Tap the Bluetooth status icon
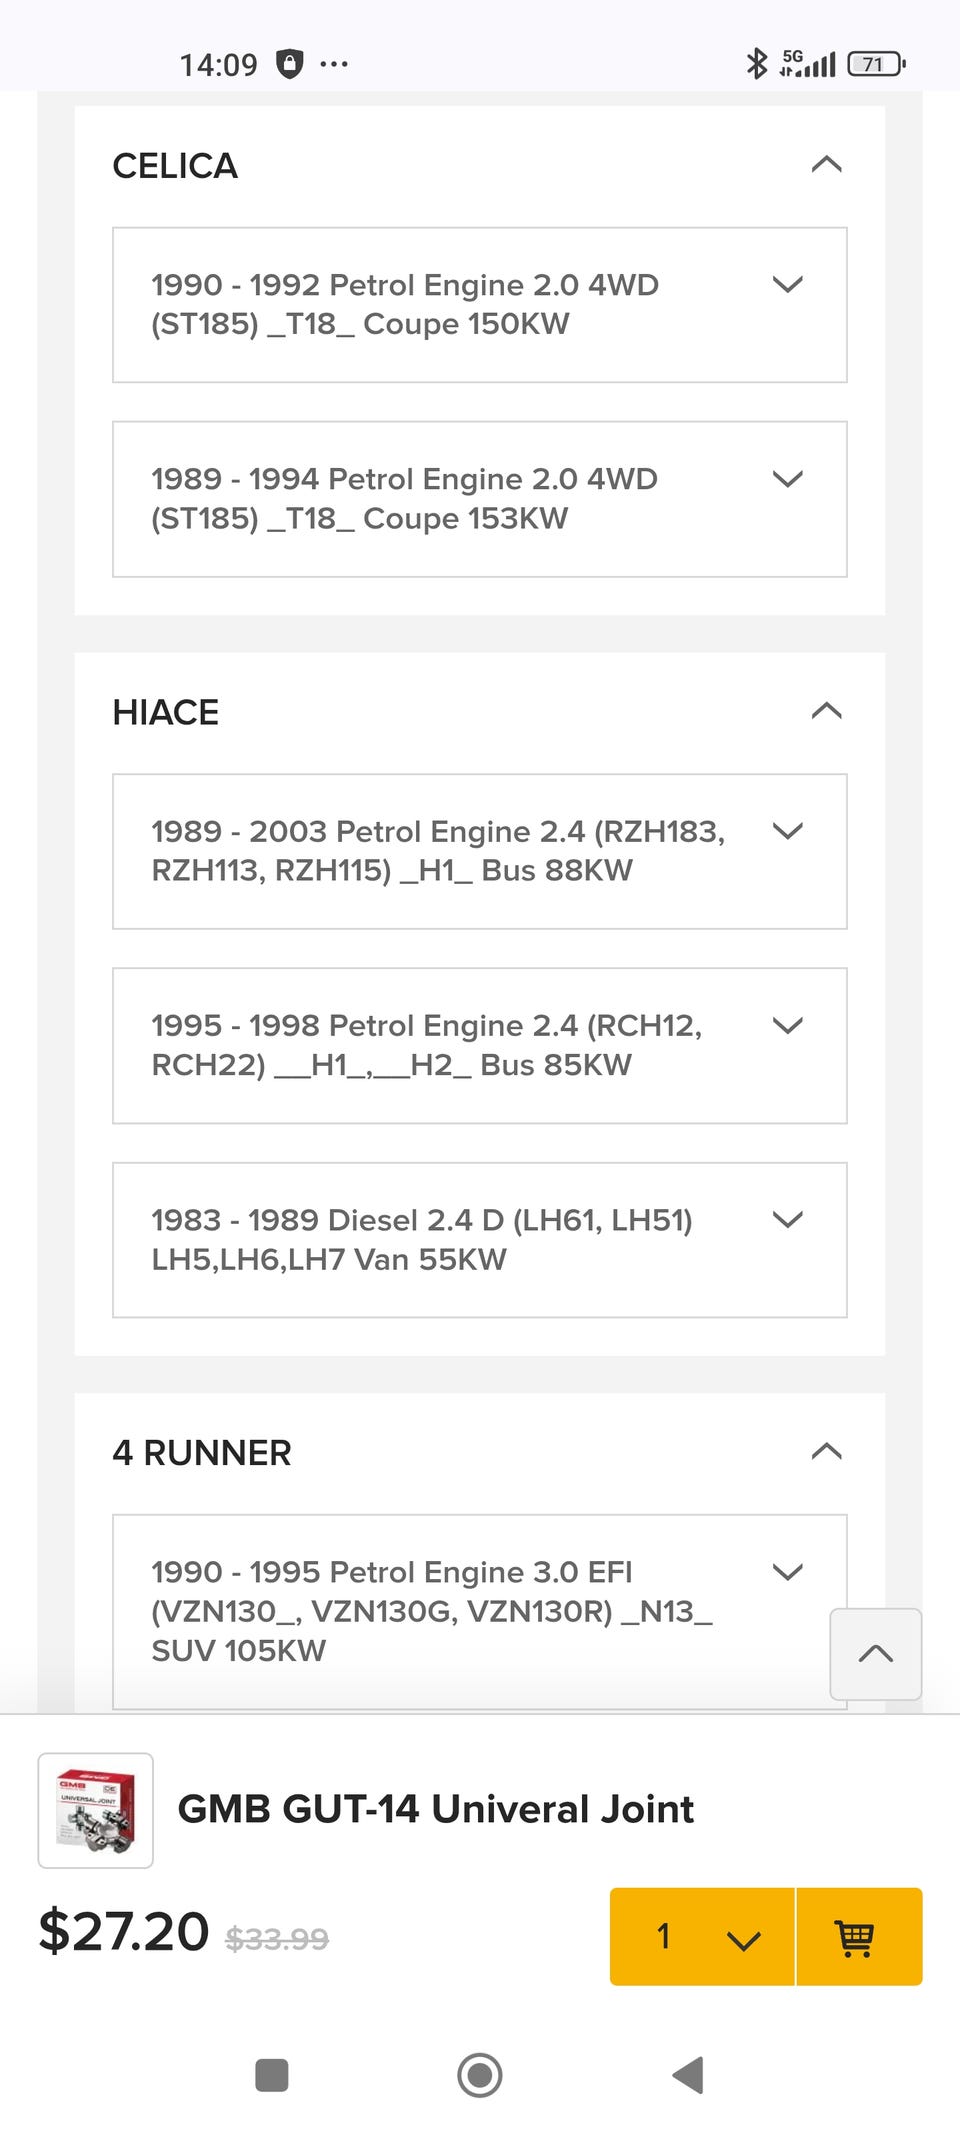Viewport: 960px width, 2133px height. 757,64
